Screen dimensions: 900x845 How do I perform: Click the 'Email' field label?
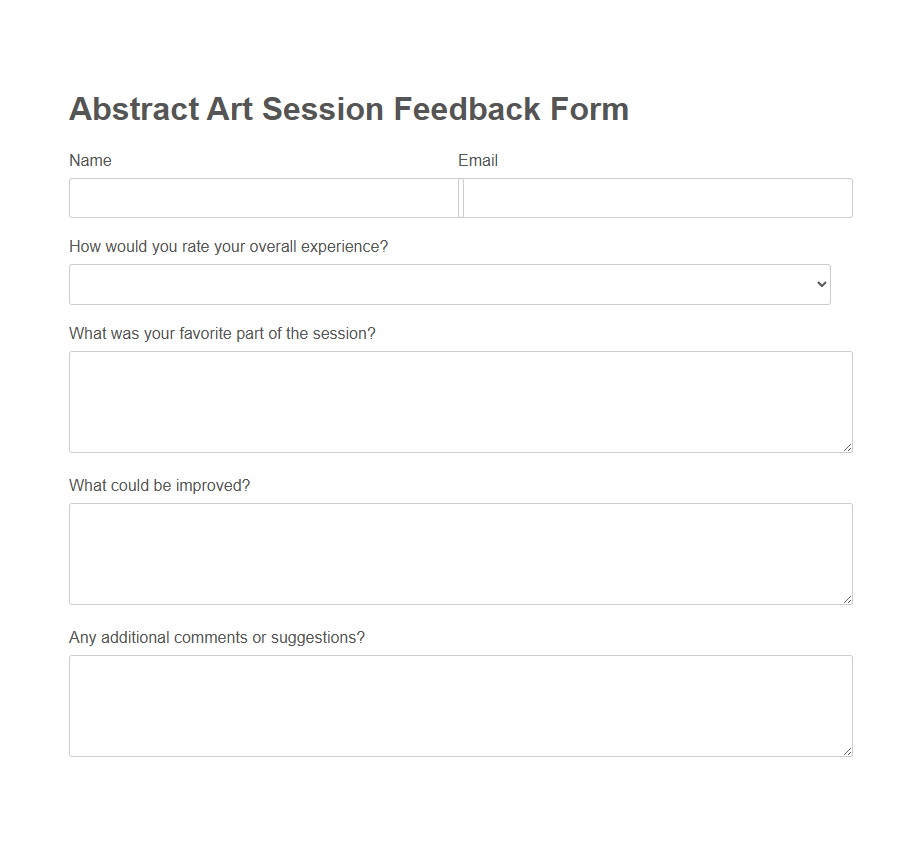point(478,160)
